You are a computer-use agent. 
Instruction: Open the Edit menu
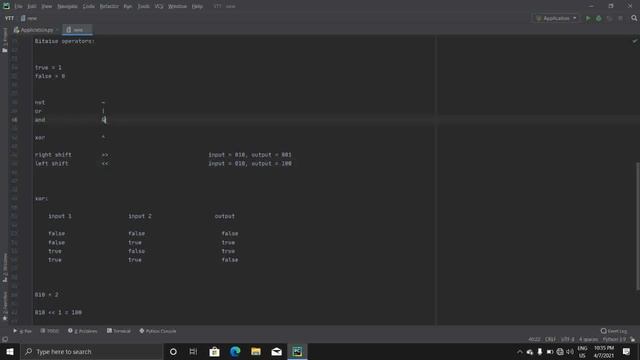click(32, 7)
